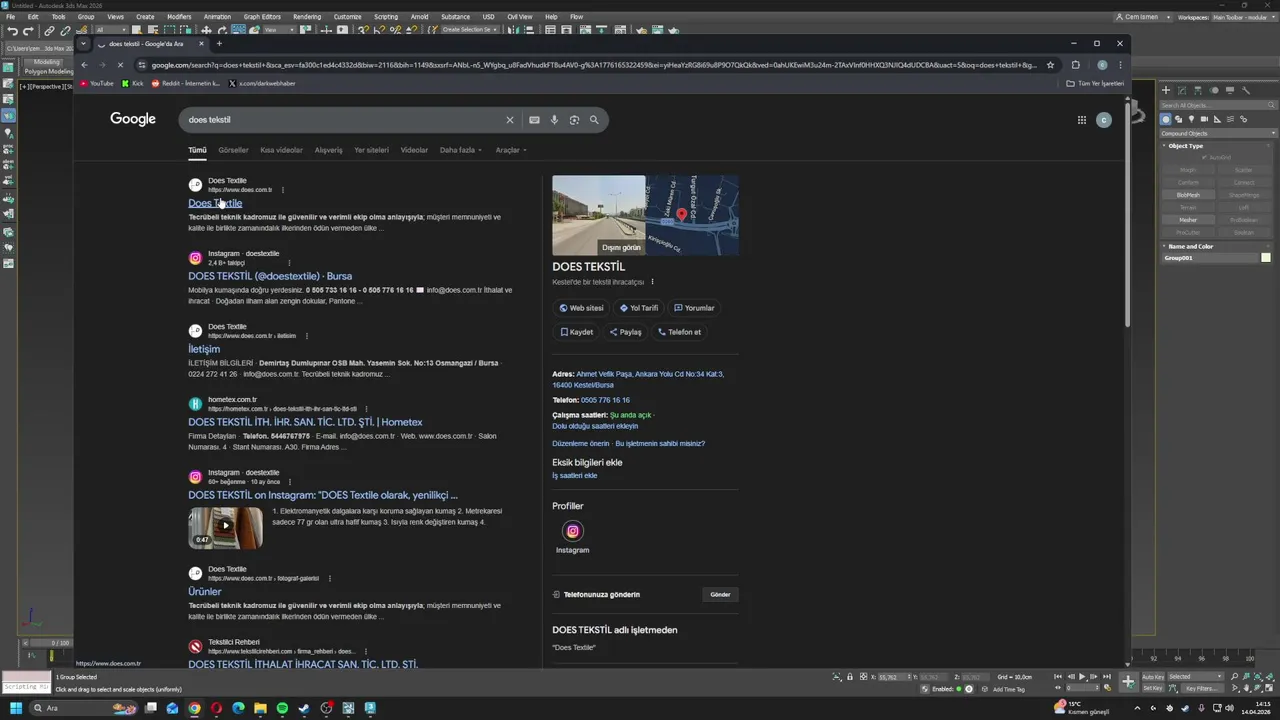Open the Does Tekstile search result link

[215, 203]
